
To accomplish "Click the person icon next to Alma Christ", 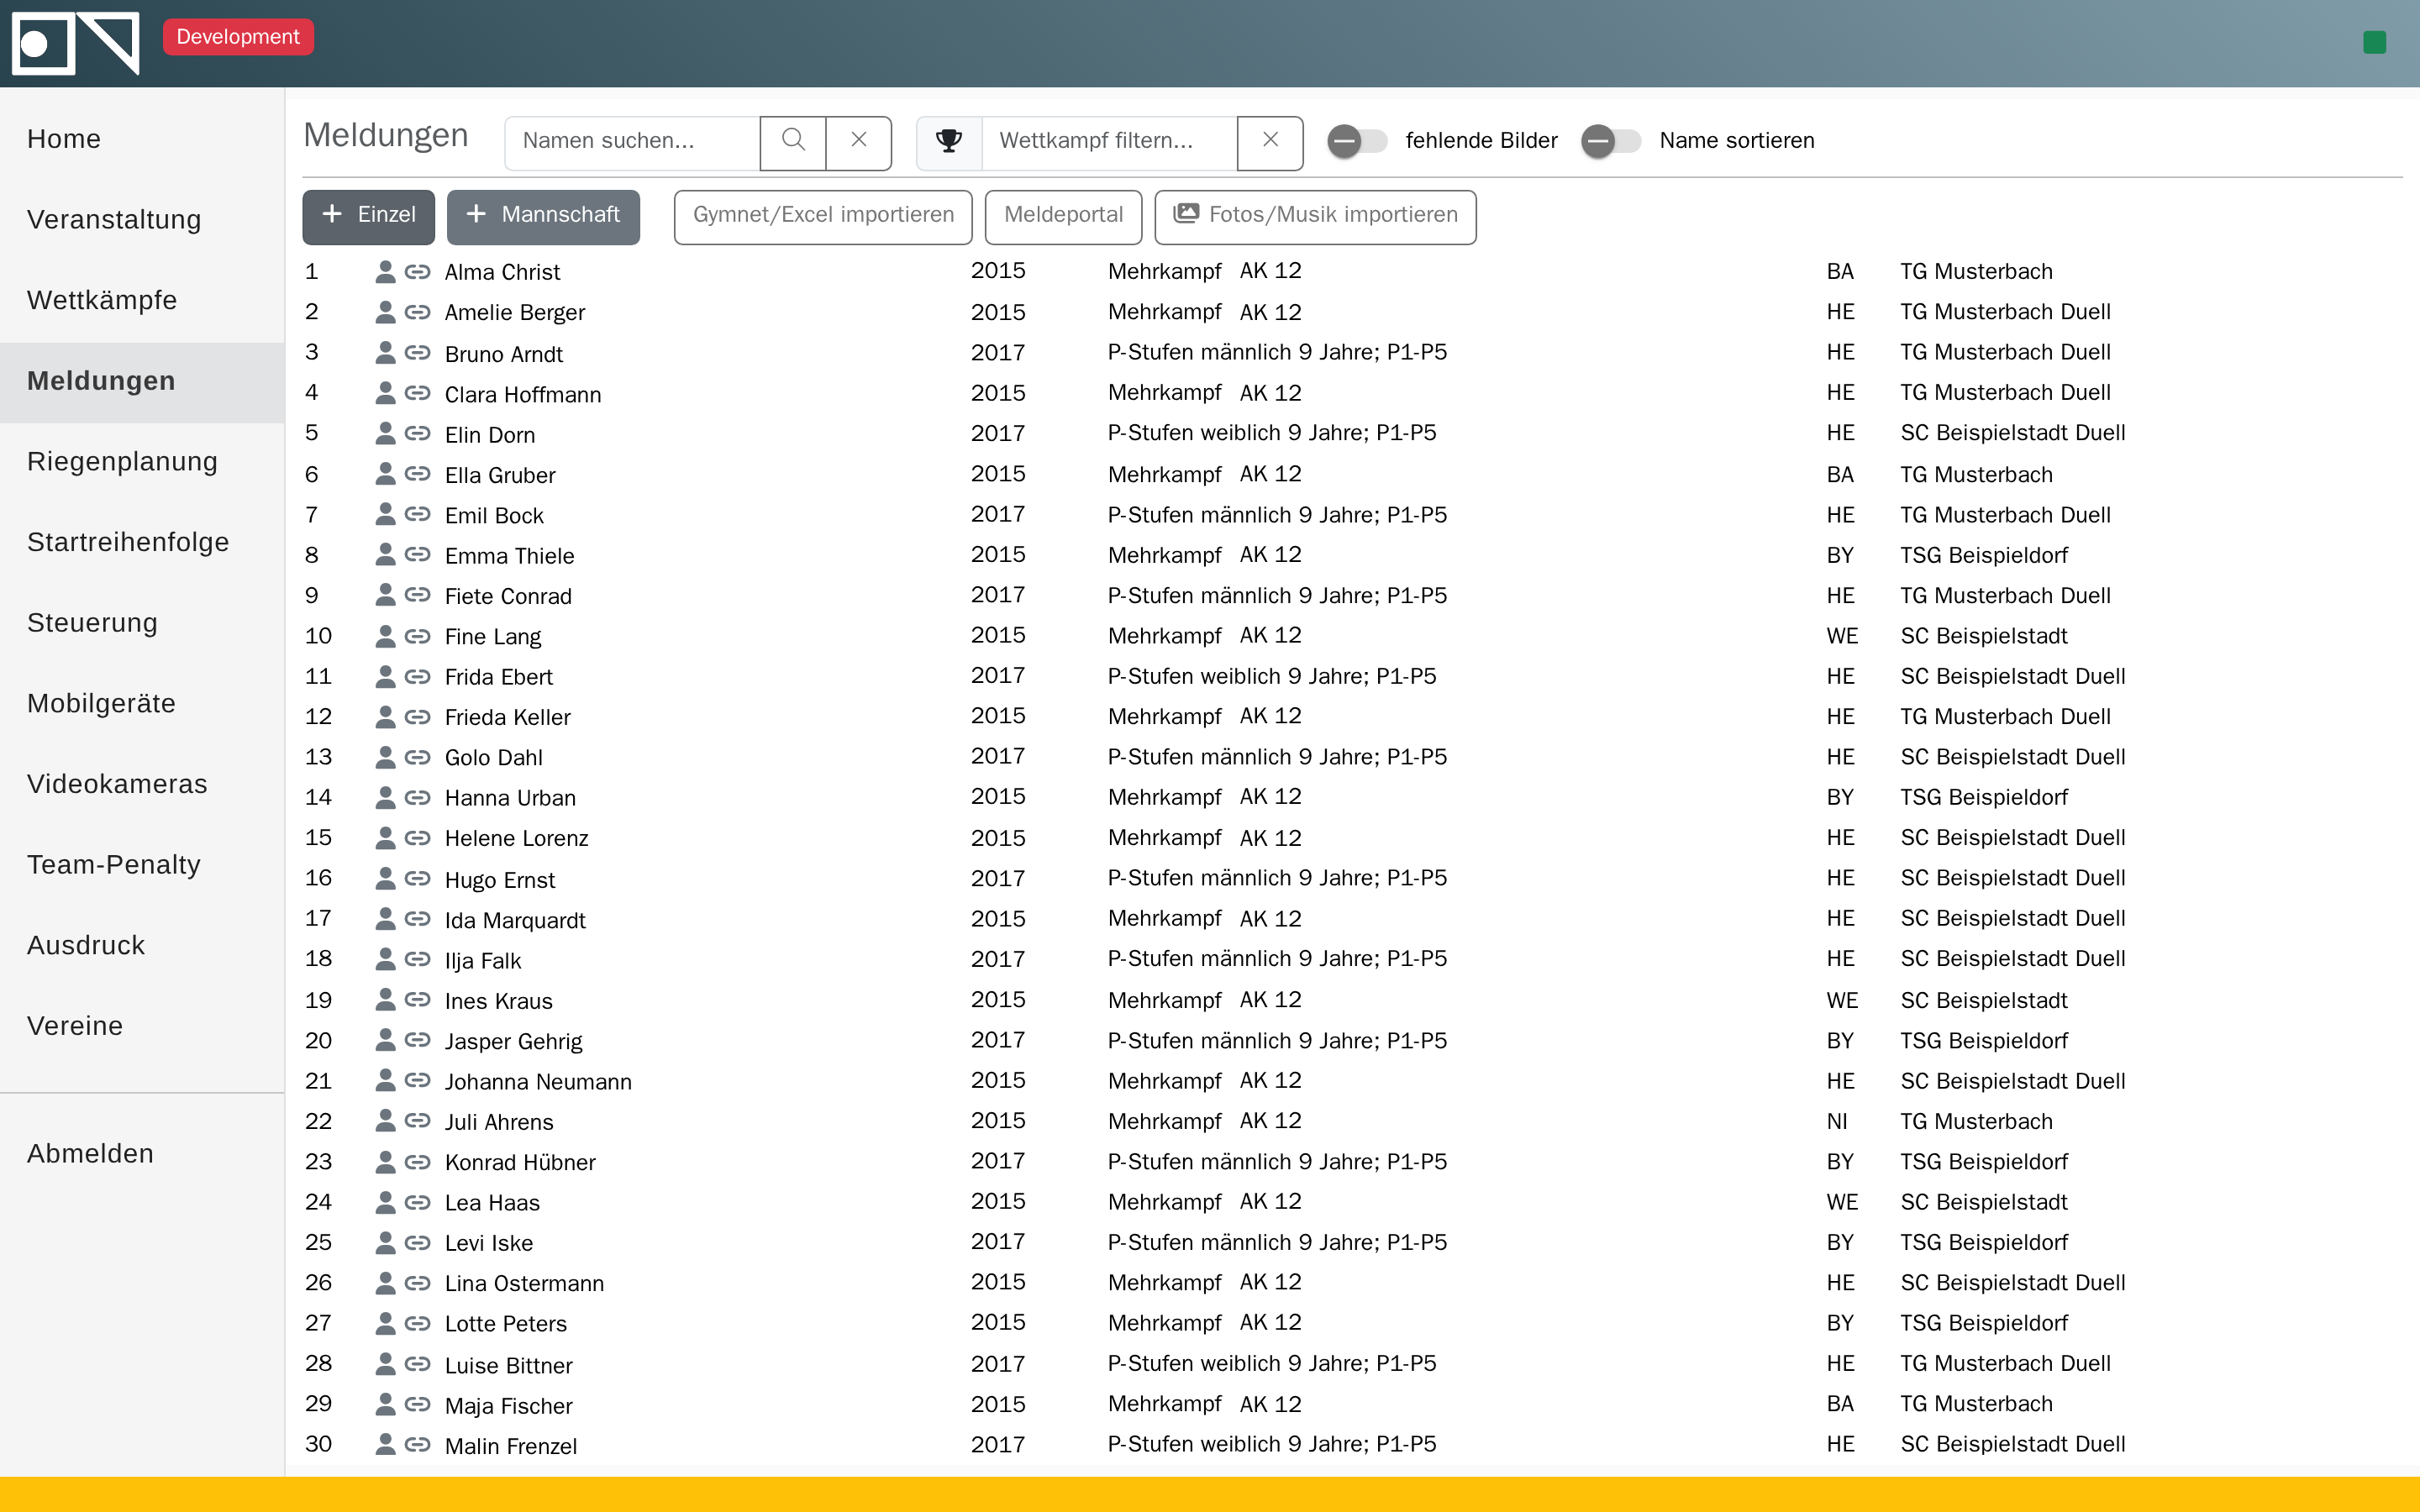I will (385, 271).
